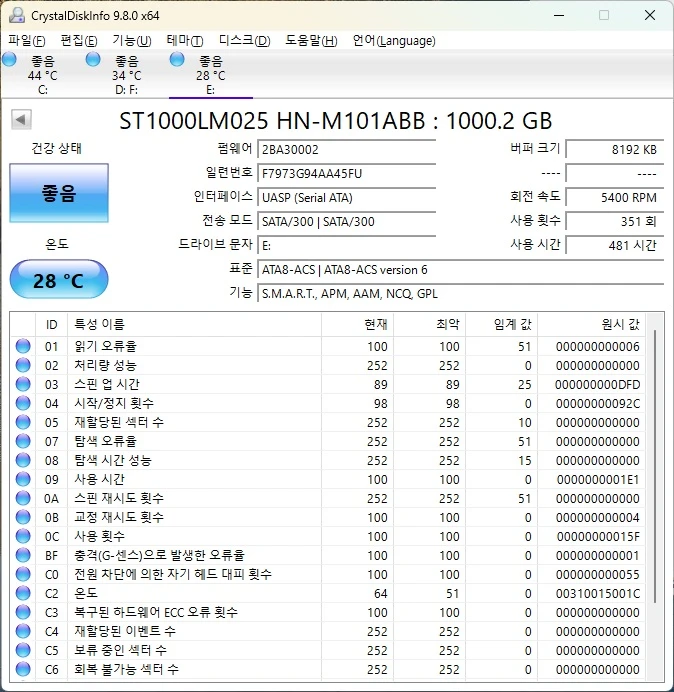The height and width of the screenshot is (692, 674).
Task: Click the 현재 column header
Action: [x=358, y=325]
